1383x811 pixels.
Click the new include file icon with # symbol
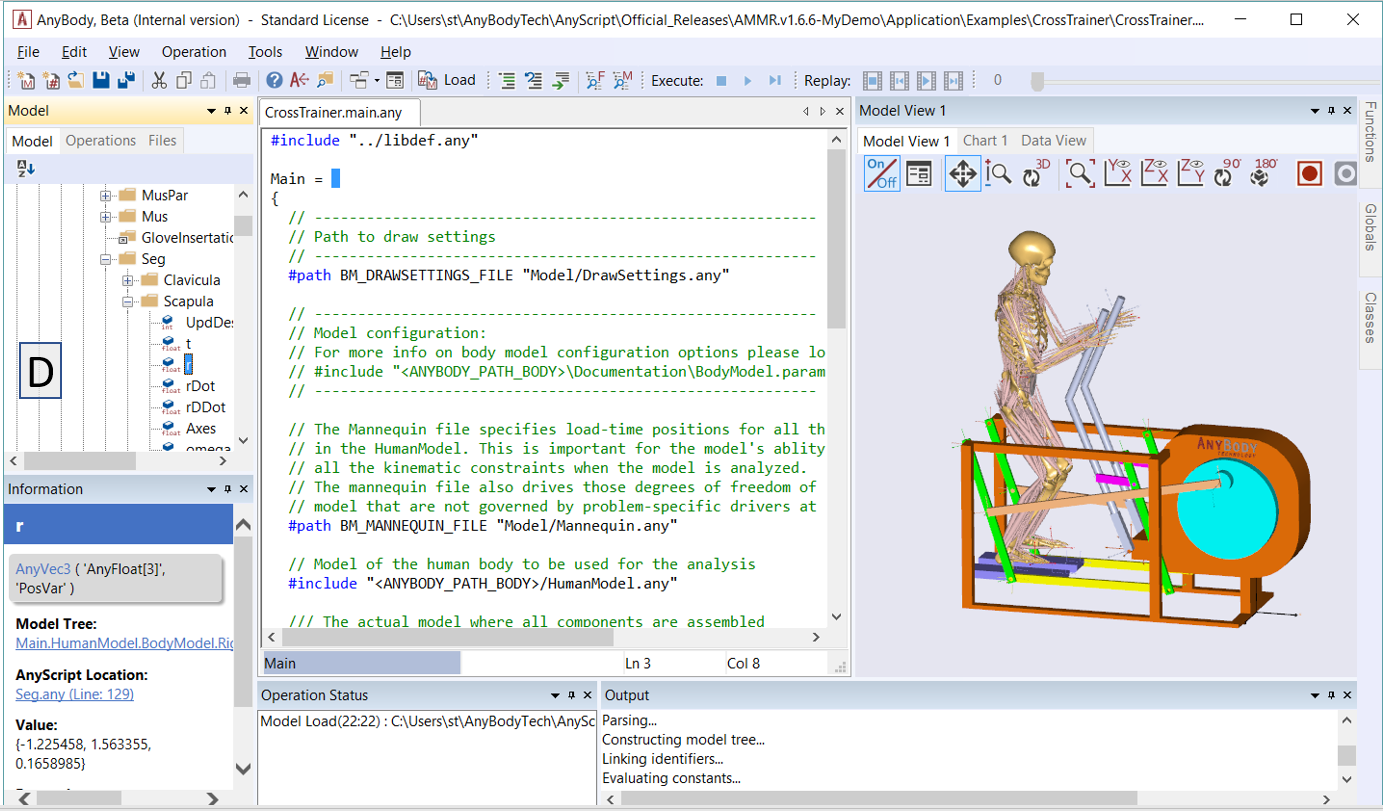click(51, 80)
